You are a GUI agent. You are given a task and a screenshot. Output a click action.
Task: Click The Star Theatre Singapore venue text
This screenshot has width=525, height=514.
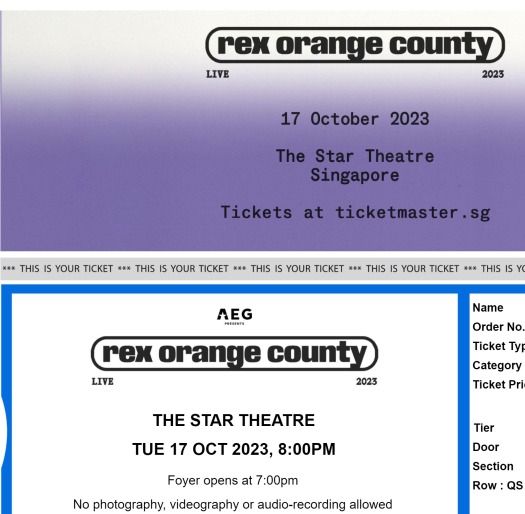click(x=355, y=166)
